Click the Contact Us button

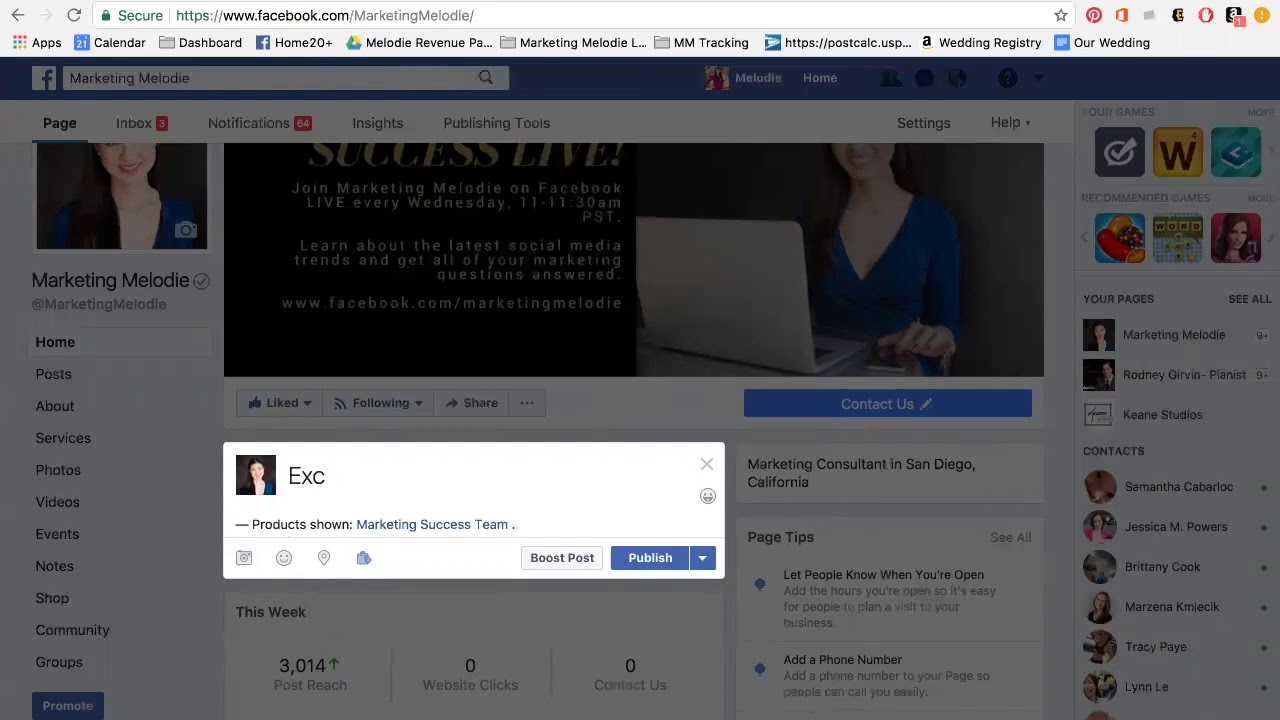(x=887, y=404)
